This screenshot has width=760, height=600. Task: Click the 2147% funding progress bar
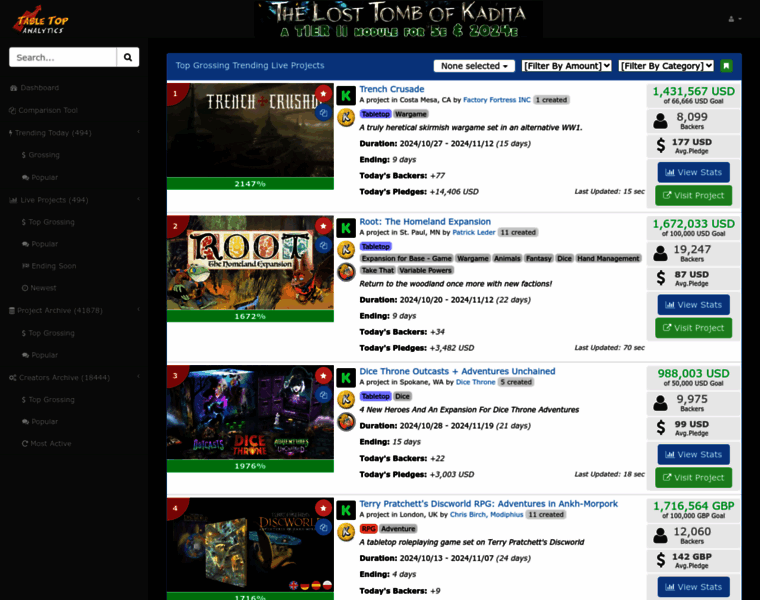coord(250,184)
